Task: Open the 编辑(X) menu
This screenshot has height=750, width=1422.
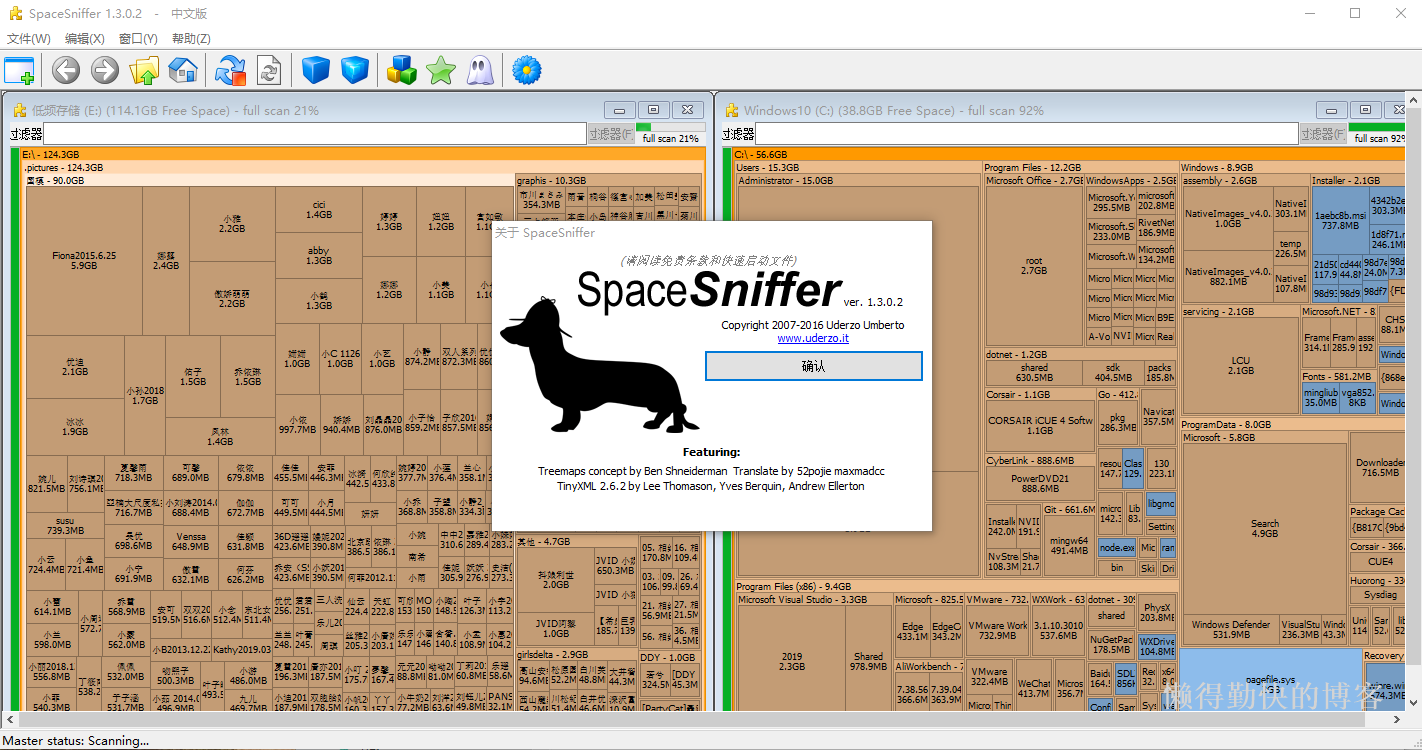Action: pos(85,39)
